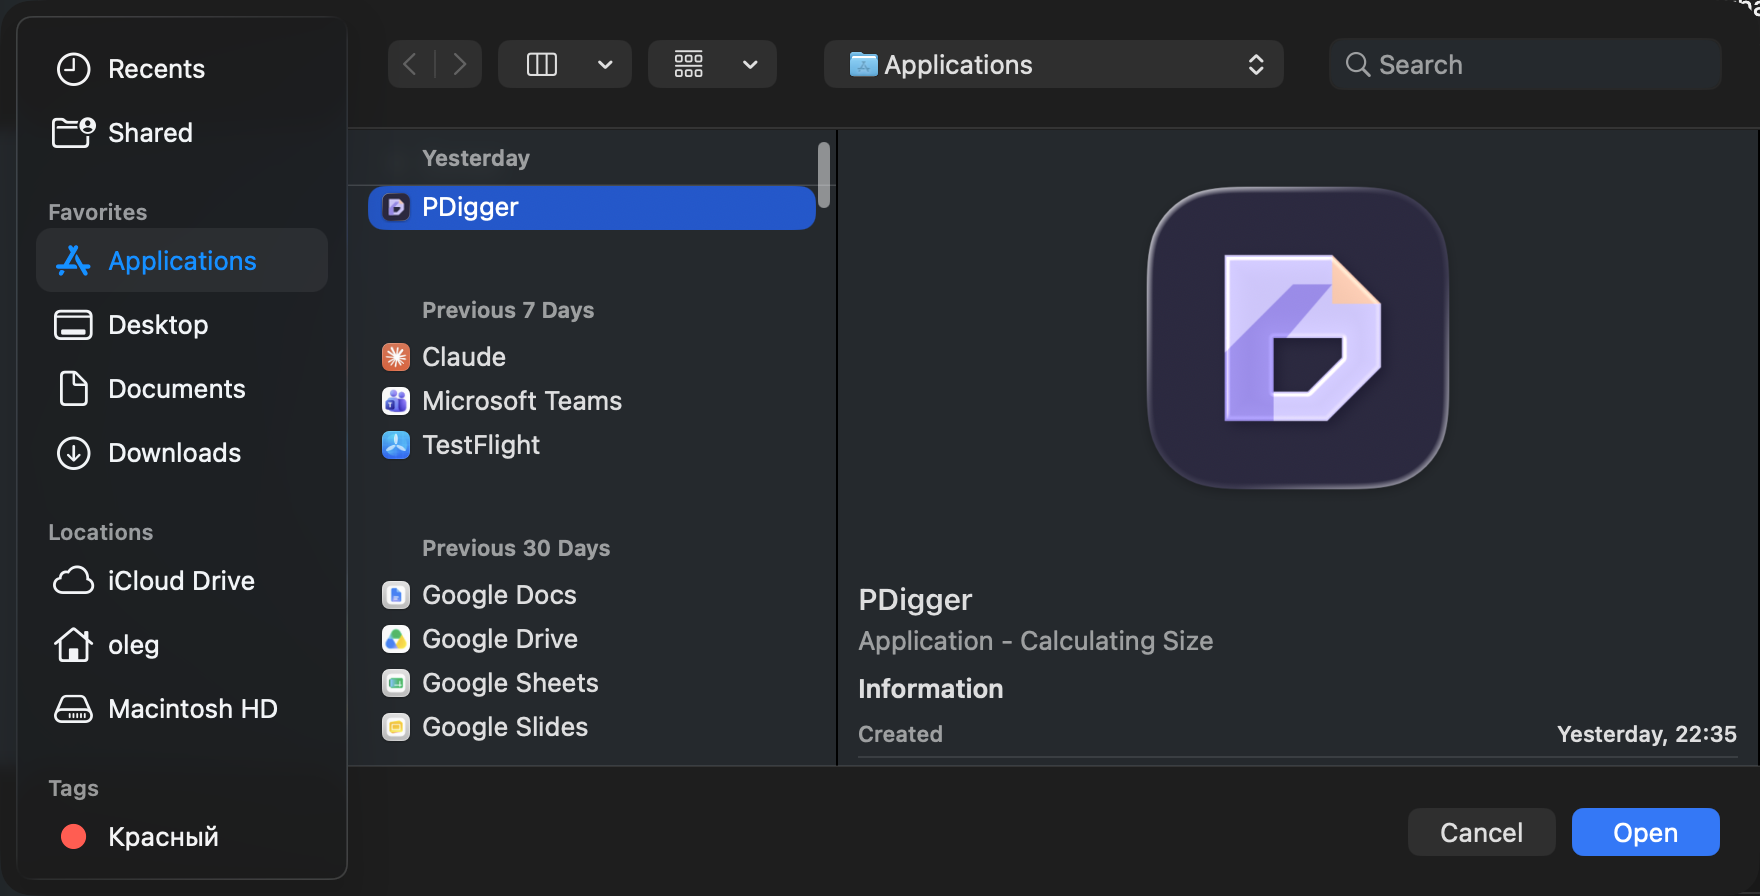Open the view mode dropdown arrow
Image resolution: width=1760 pixels, height=896 pixels.
click(605, 65)
